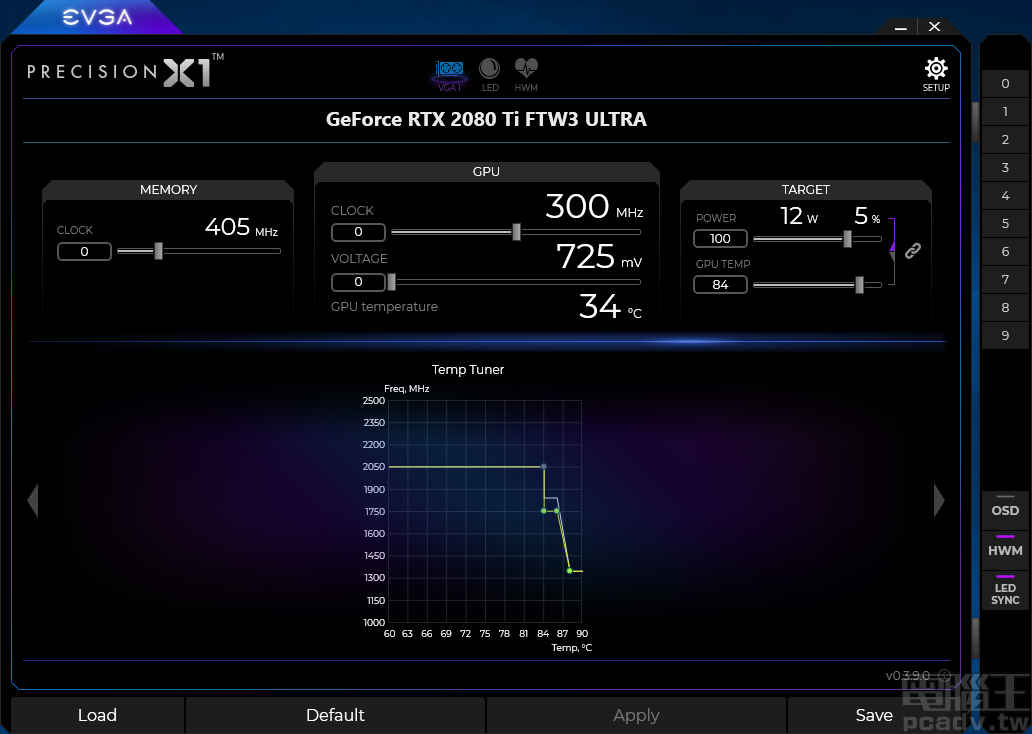Select the VGA 1 graphics card icon
This screenshot has height=734, width=1032.
(450, 75)
